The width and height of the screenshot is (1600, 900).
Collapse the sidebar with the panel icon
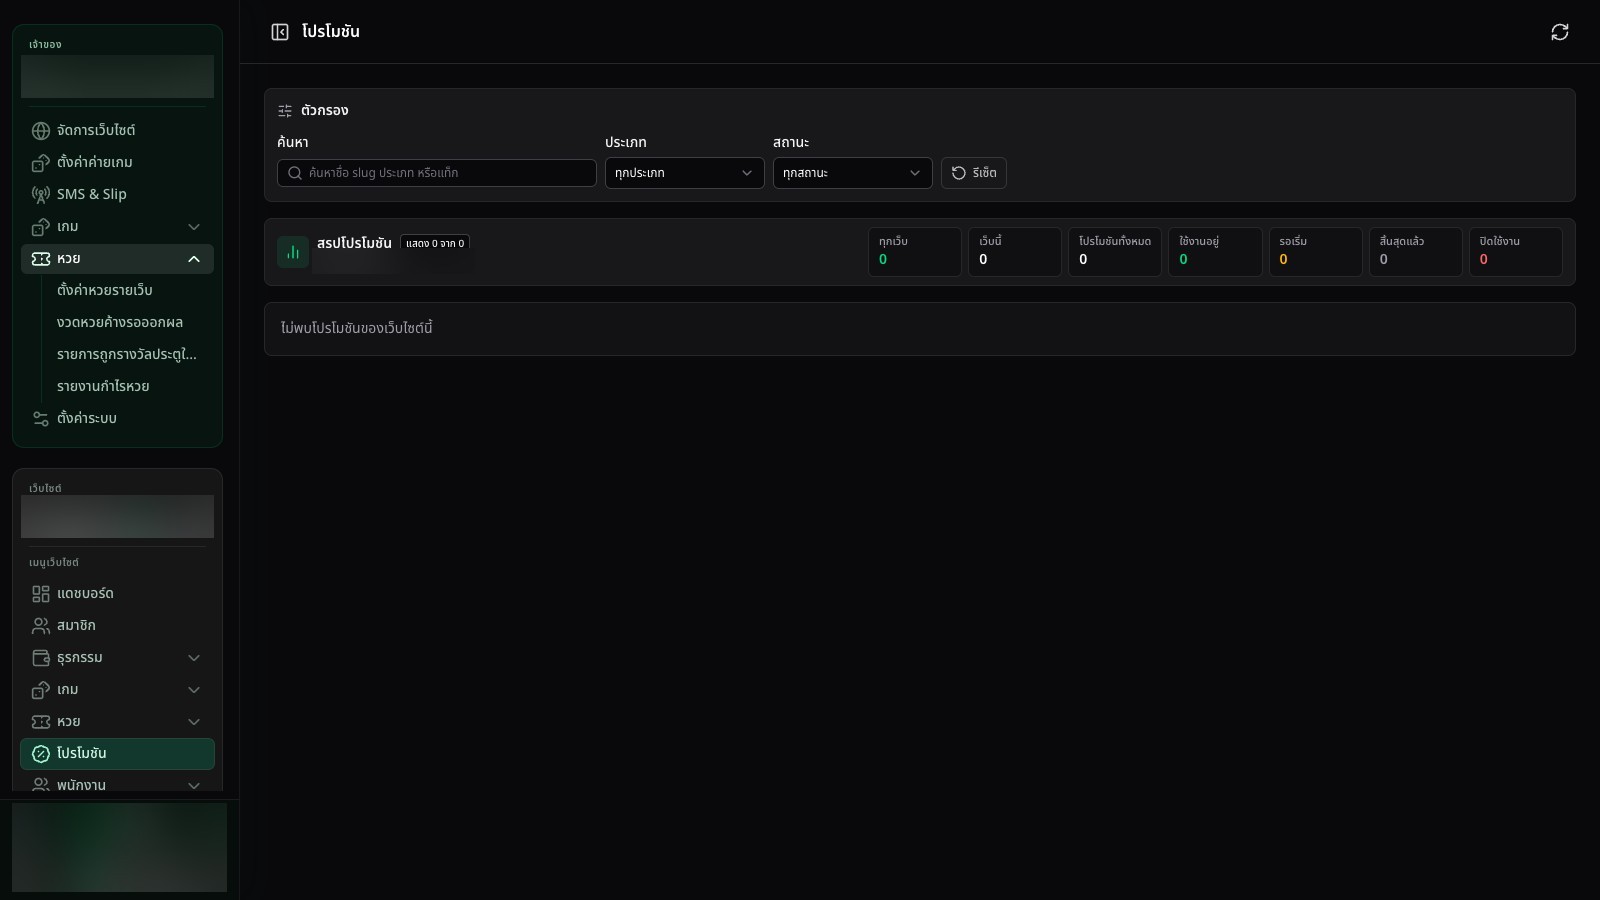point(280,32)
